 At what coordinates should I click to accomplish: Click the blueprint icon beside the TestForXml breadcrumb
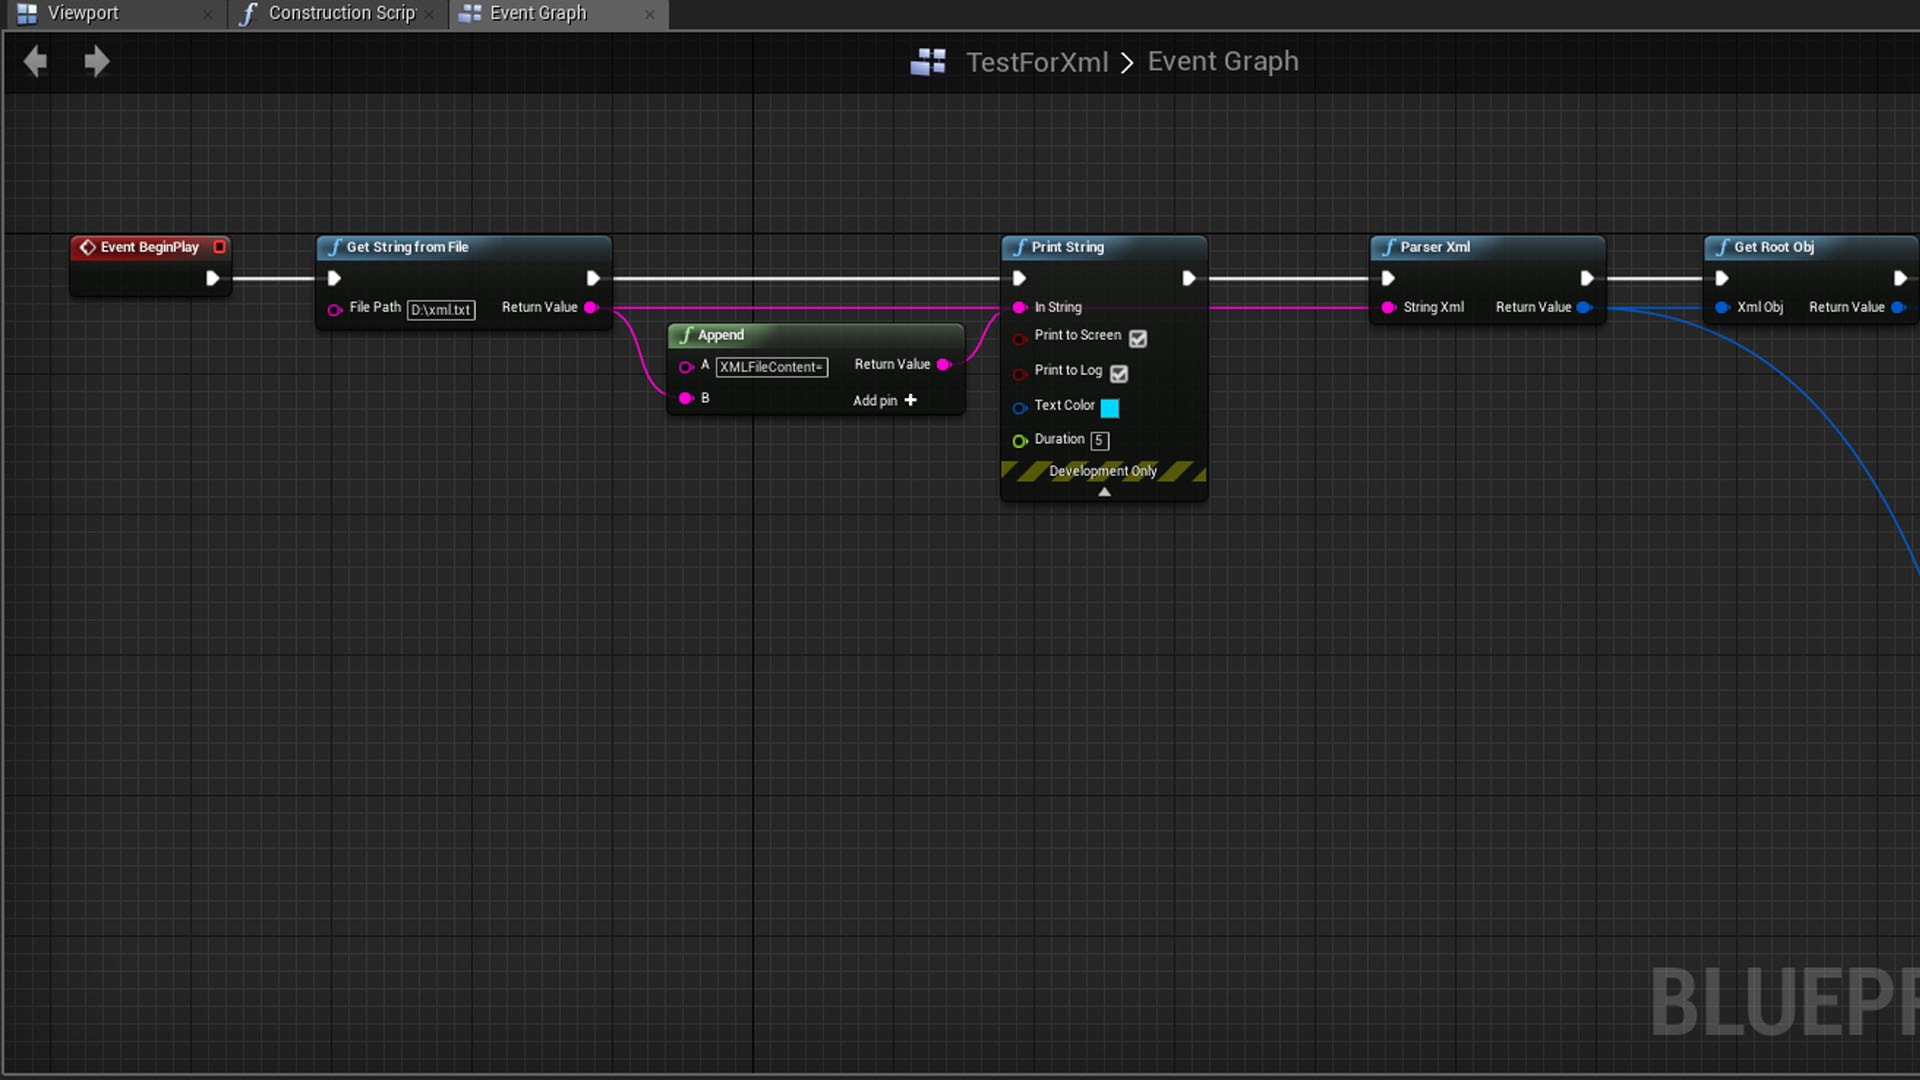(x=928, y=62)
